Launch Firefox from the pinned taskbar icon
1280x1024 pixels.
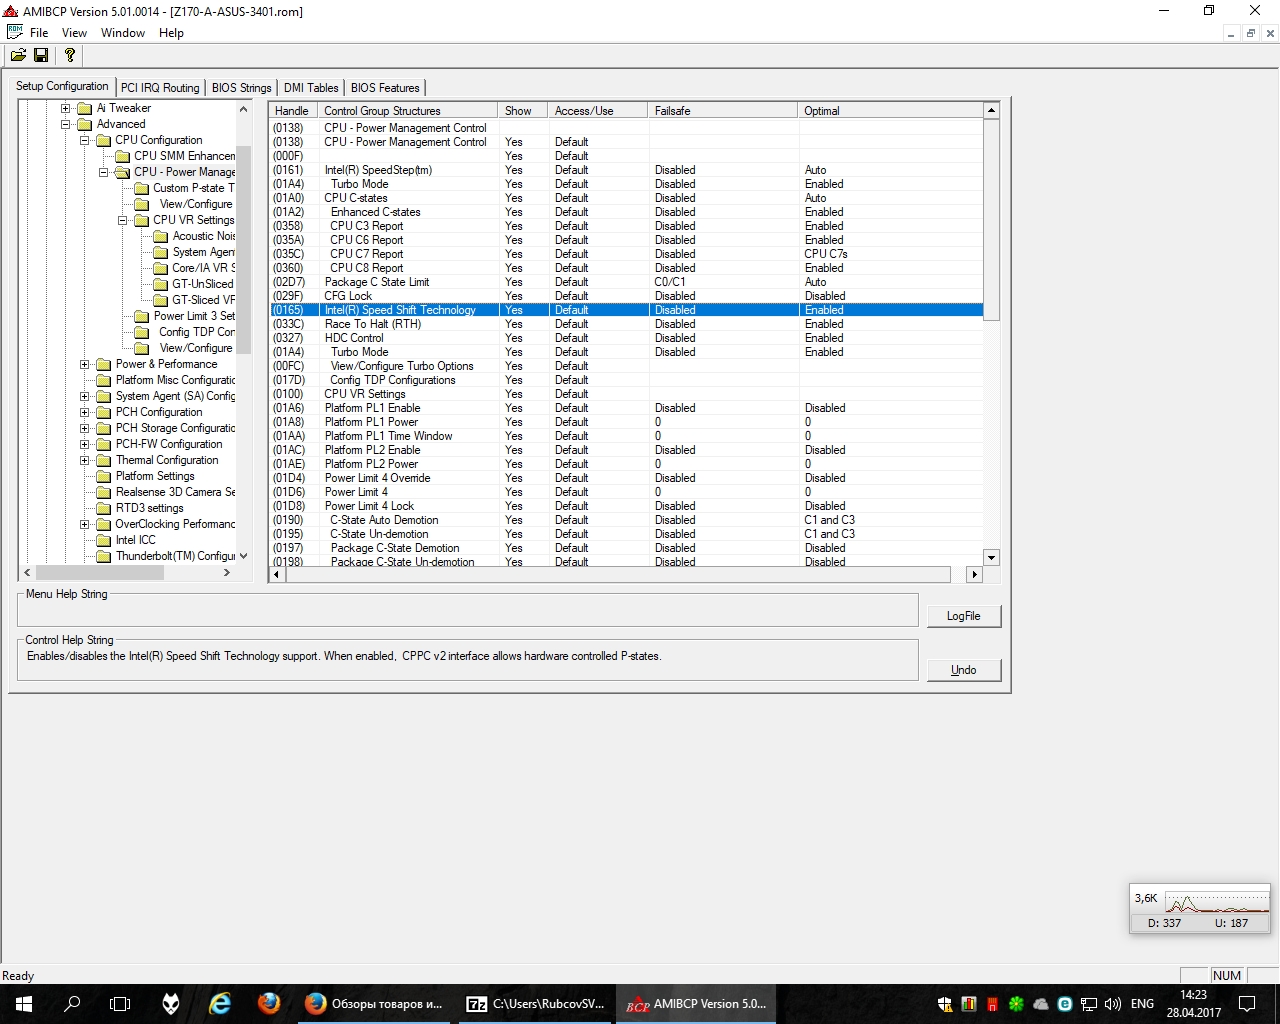pyautogui.click(x=269, y=1004)
